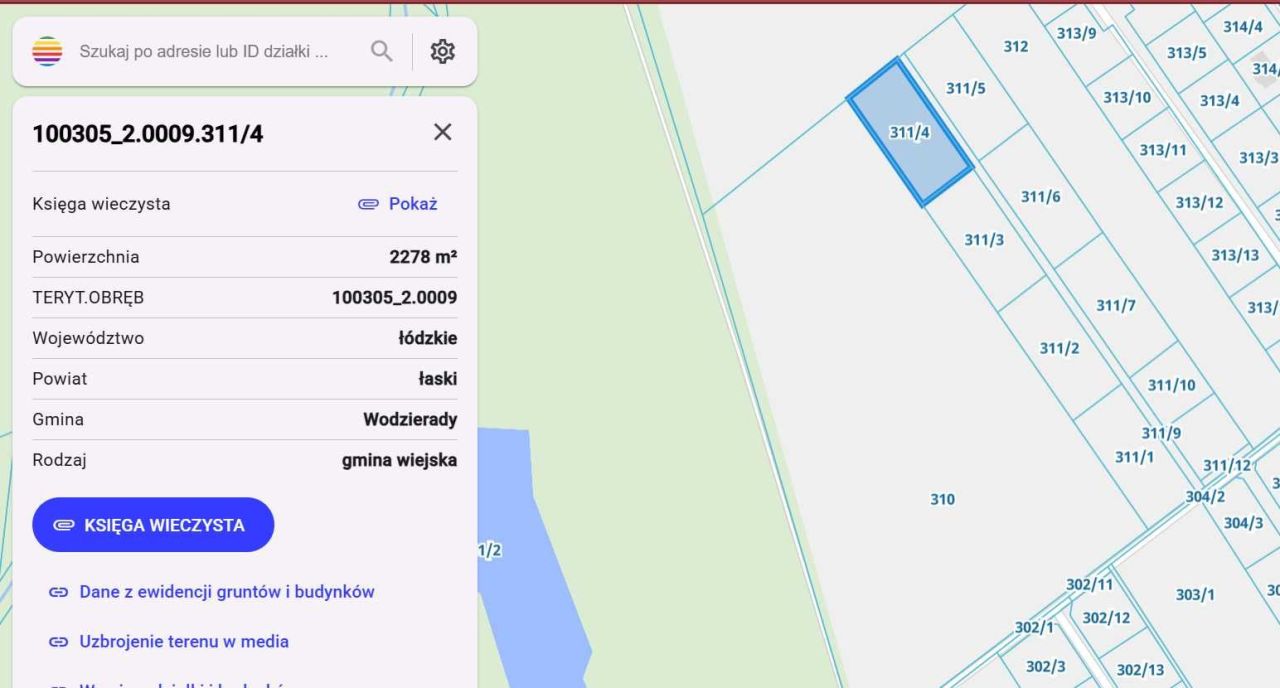Click the area value 2278 m²
This screenshot has height=688, width=1280.
coord(423,257)
